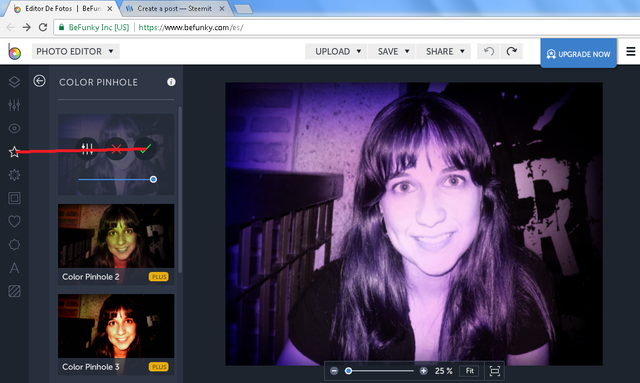Screen dimensions: 640x383
Task: Cancel the effect with red X
Action: tap(116, 149)
